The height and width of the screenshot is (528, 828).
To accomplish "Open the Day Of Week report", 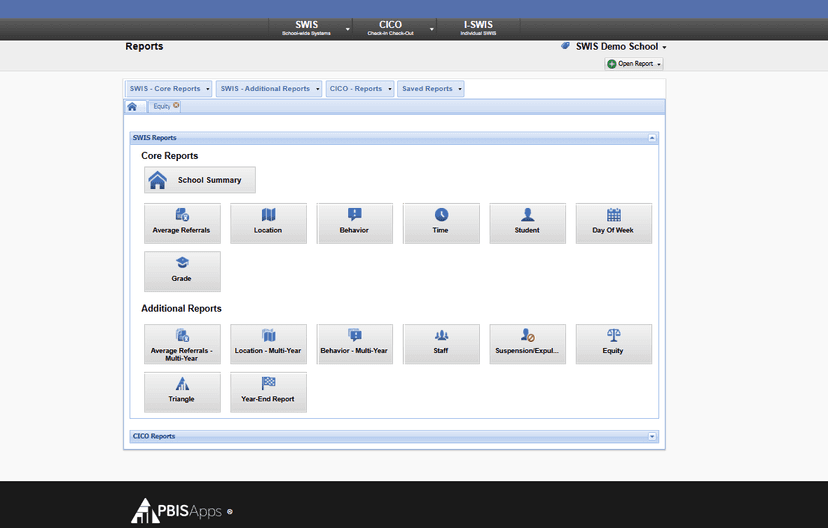I will click(614, 223).
